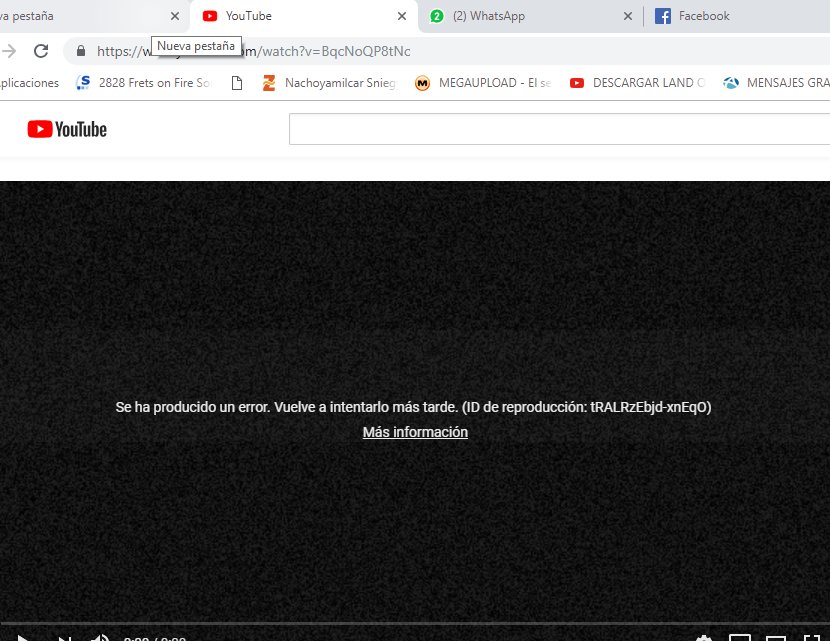Enable theater mode in the player
830x641 pixels.
pyautogui.click(x=775, y=637)
